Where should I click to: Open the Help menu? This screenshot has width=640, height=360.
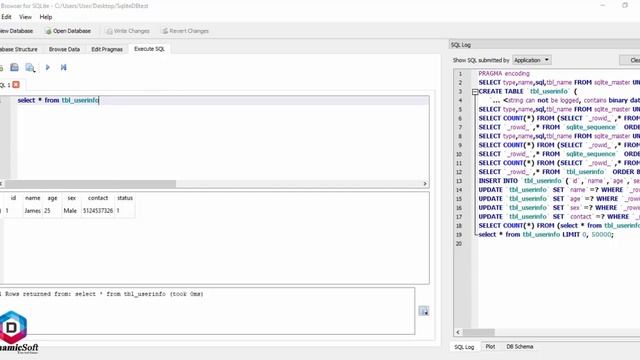coord(46,17)
